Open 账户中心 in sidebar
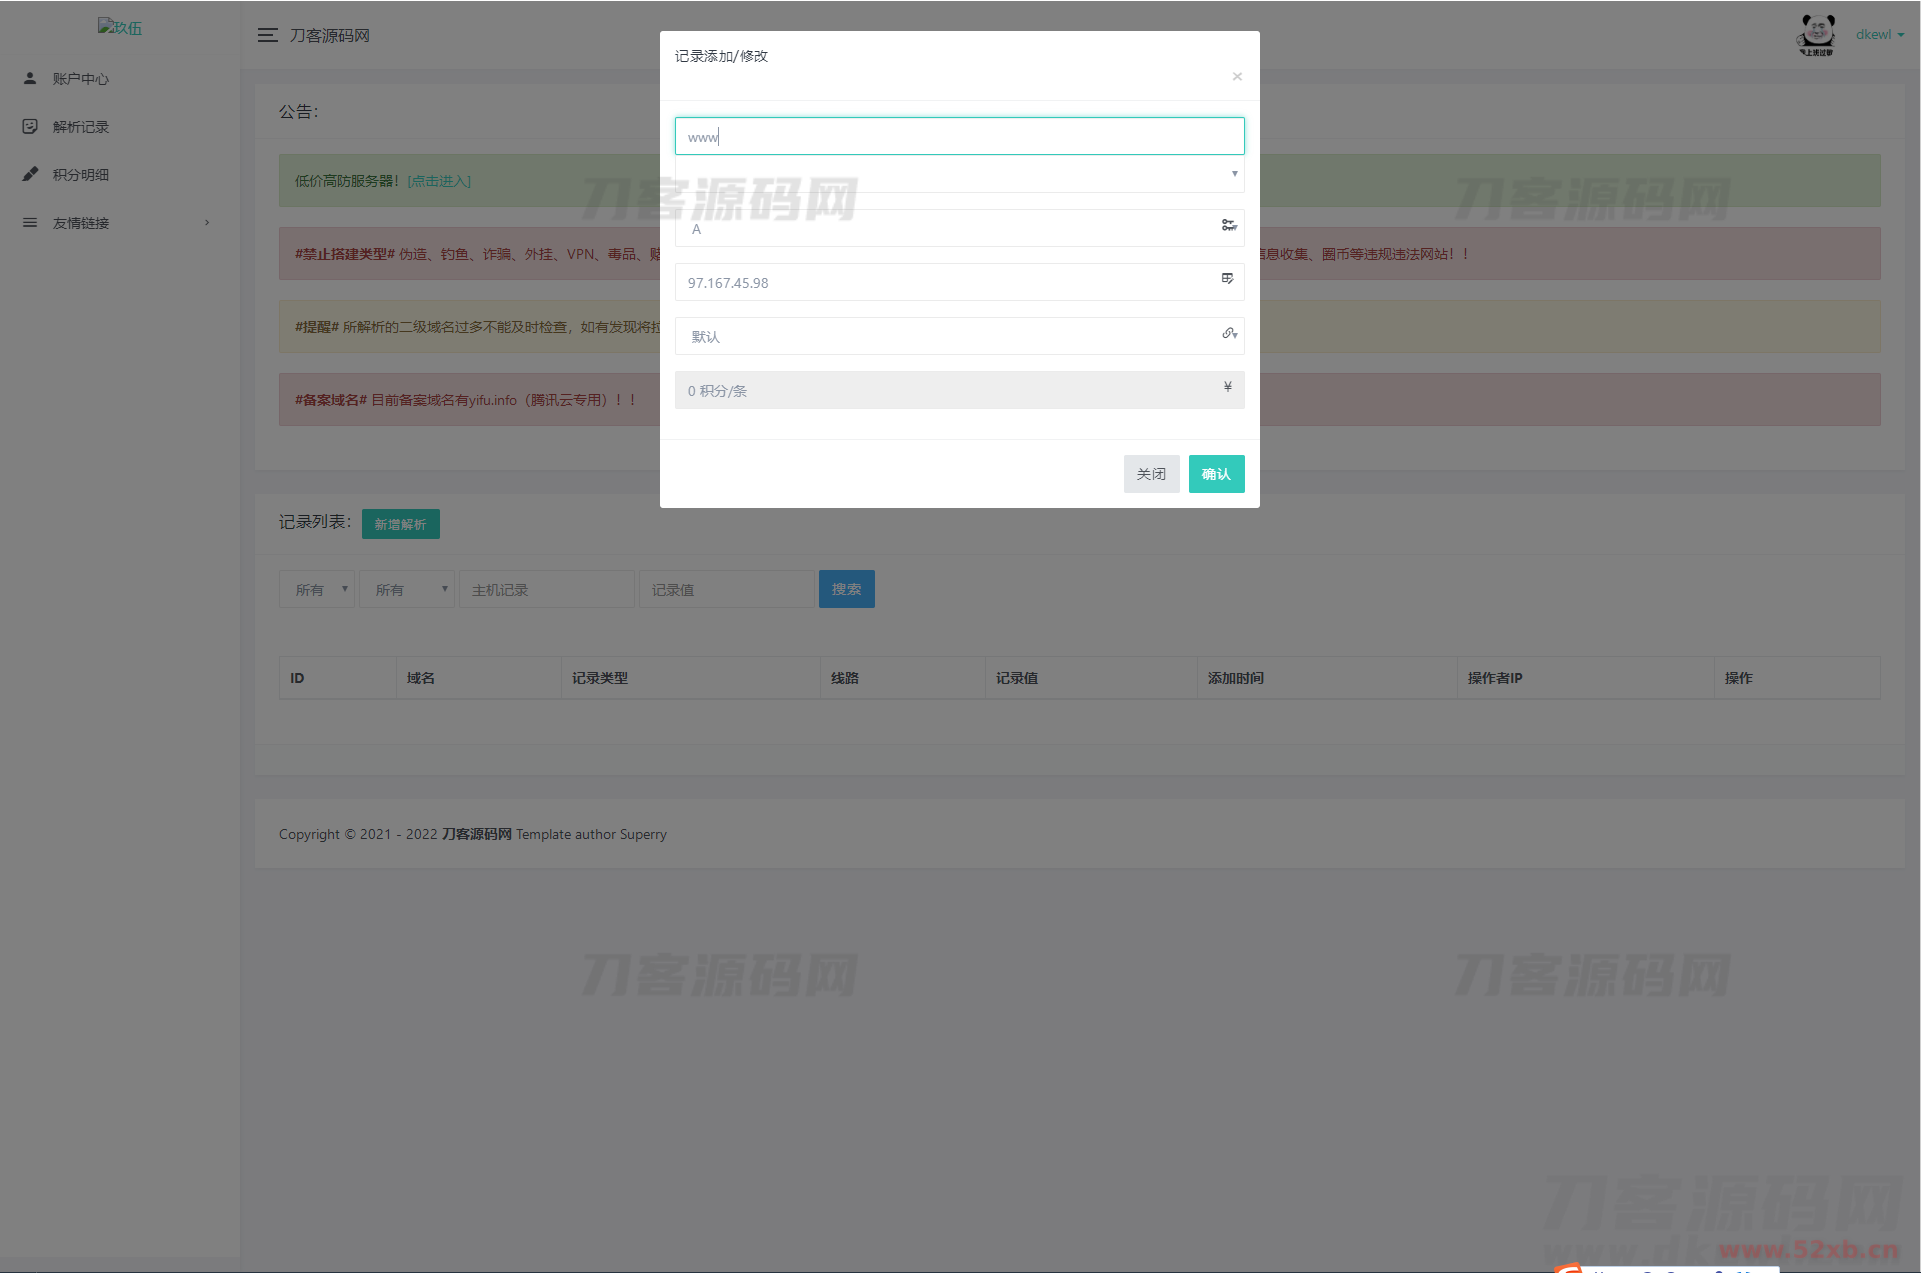 81,79
